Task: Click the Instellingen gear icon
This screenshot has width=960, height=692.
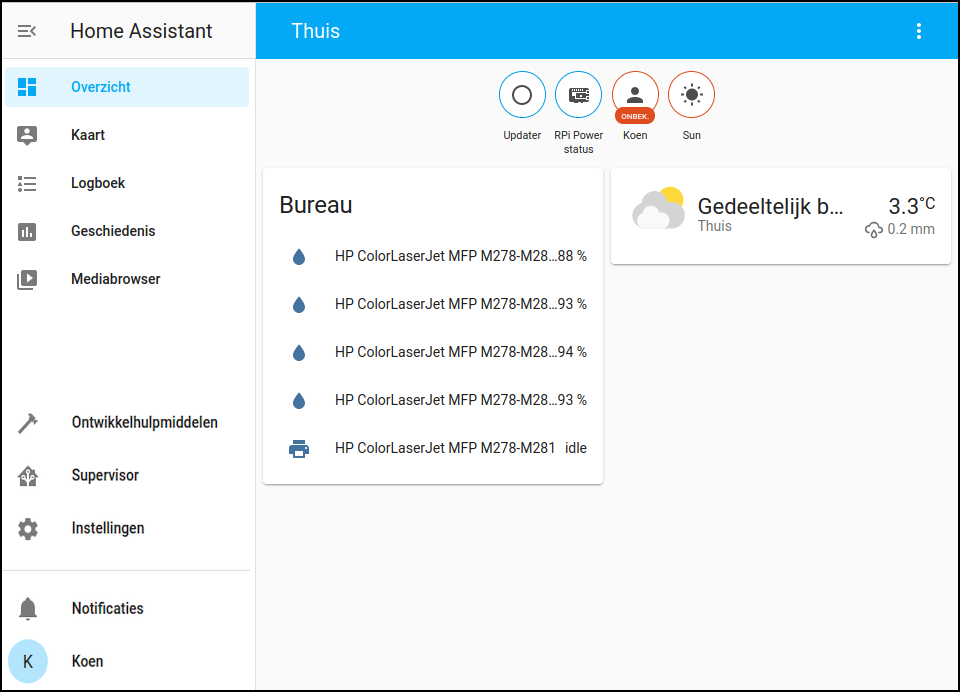Action: point(28,529)
